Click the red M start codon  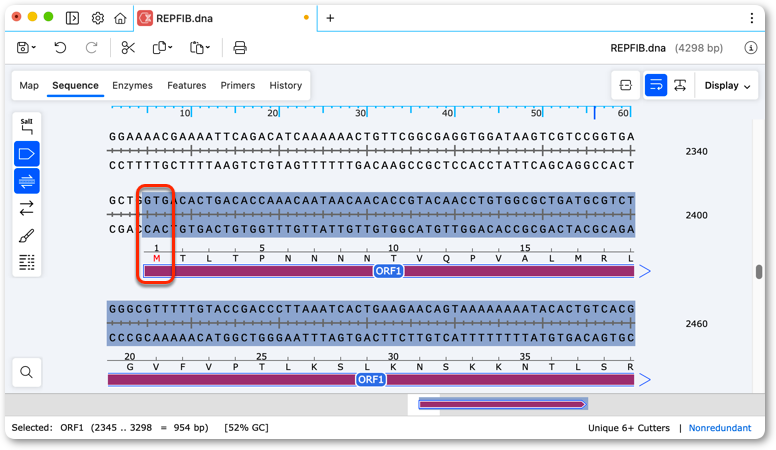click(x=157, y=258)
